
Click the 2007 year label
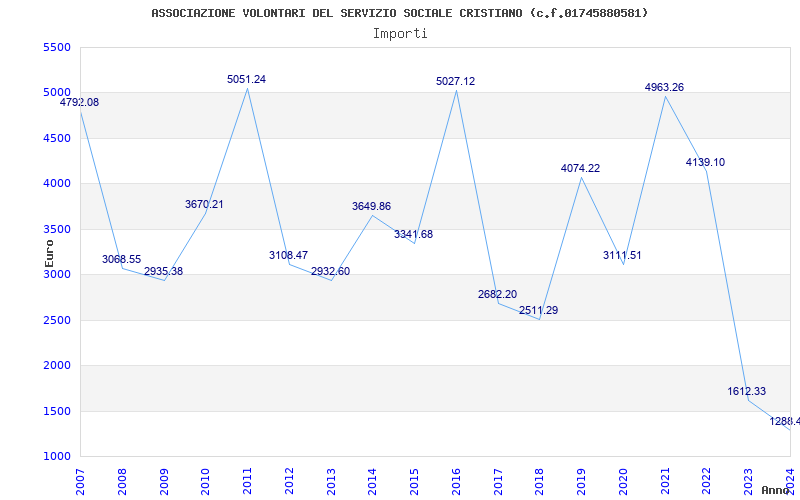click(x=80, y=482)
